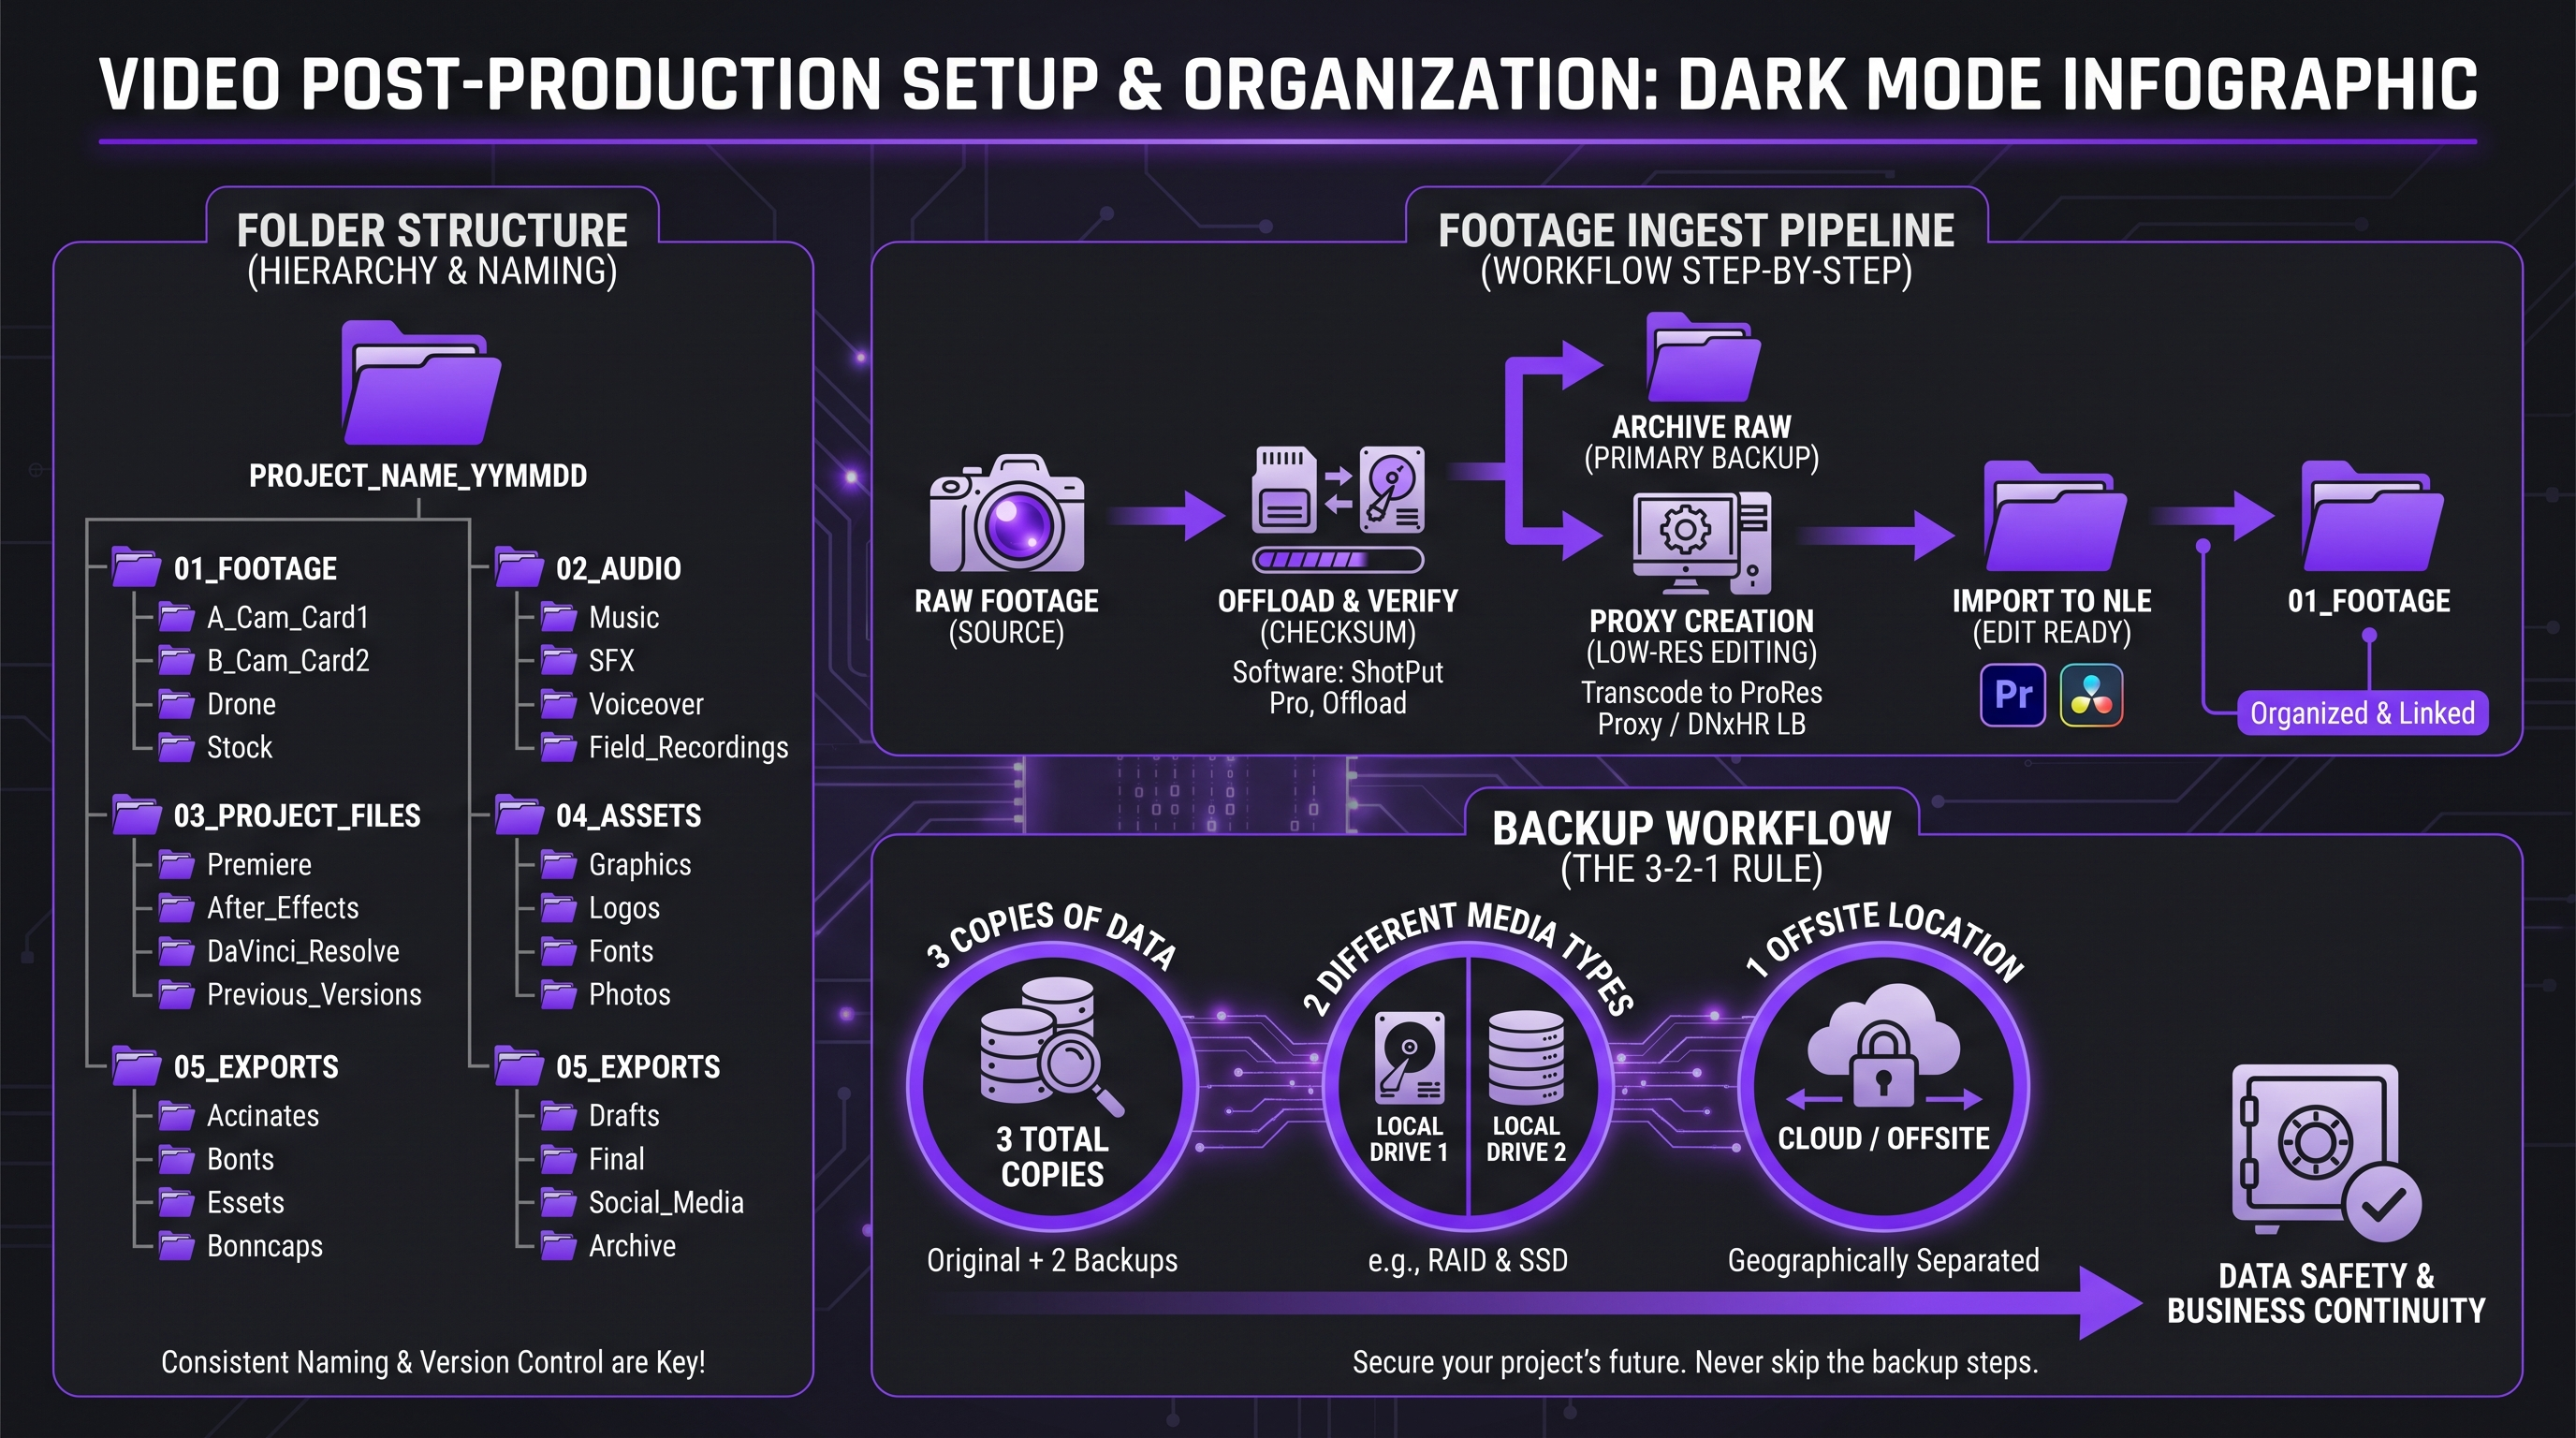Click the raw footage camera icon
Screen dimensions: 2576x1438
click(x=1006, y=514)
